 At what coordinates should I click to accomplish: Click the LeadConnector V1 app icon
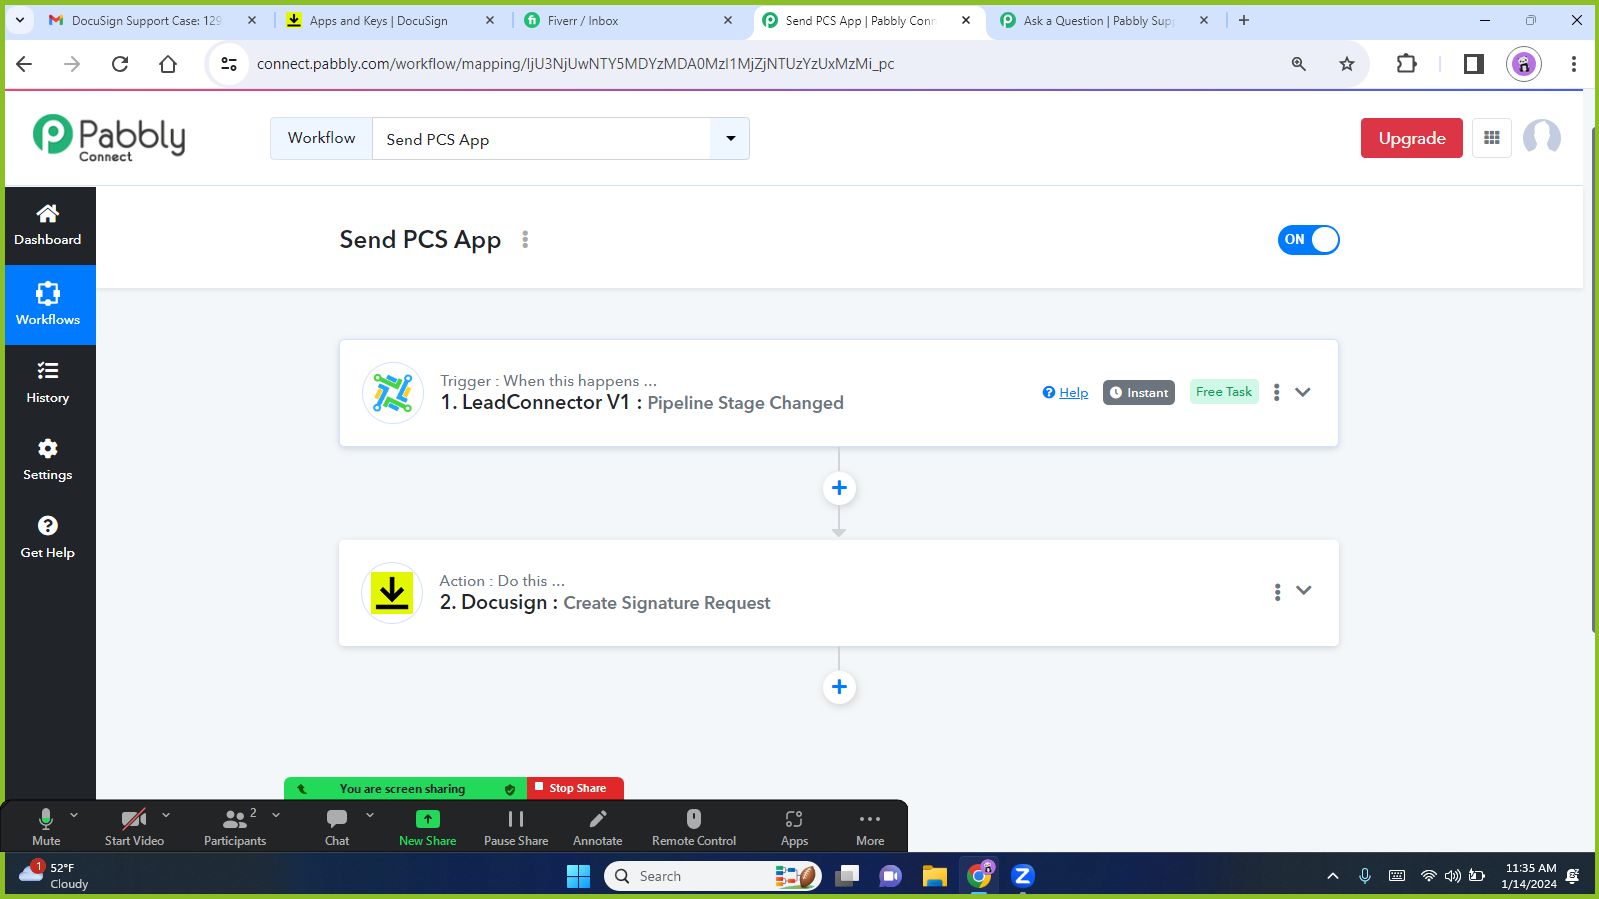click(x=393, y=393)
